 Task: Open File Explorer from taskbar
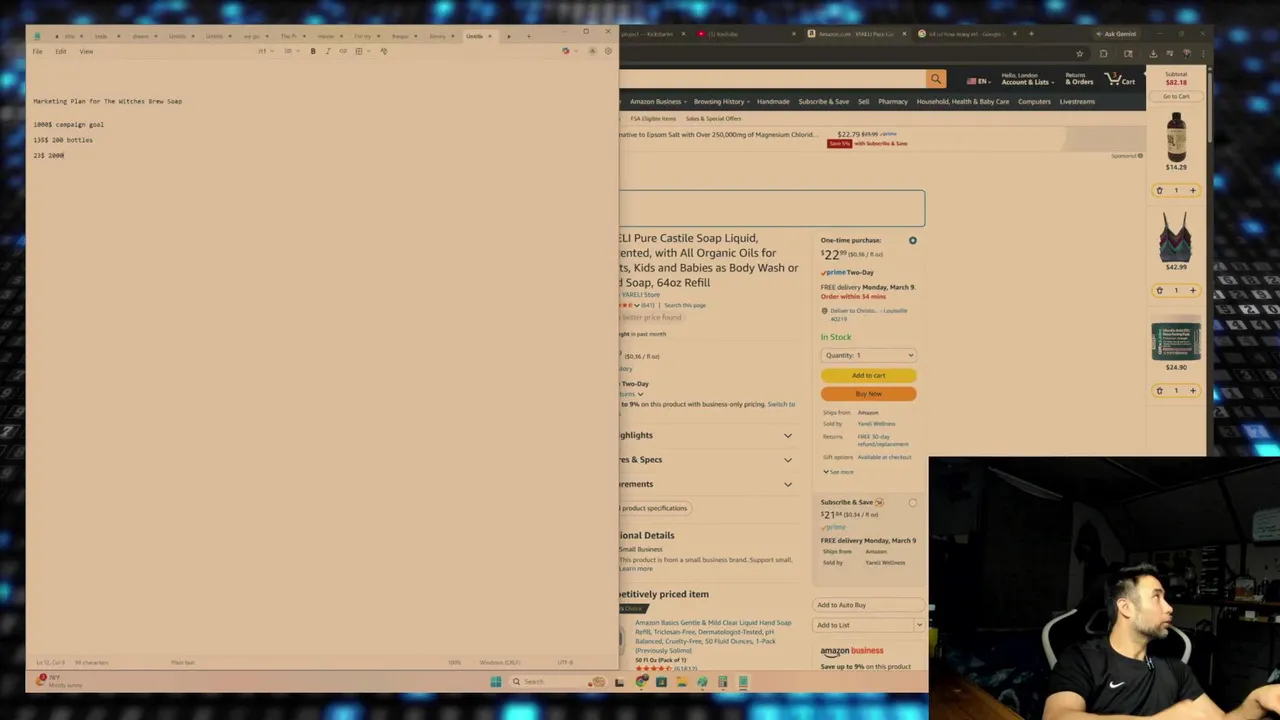click(x=682, y=682)
